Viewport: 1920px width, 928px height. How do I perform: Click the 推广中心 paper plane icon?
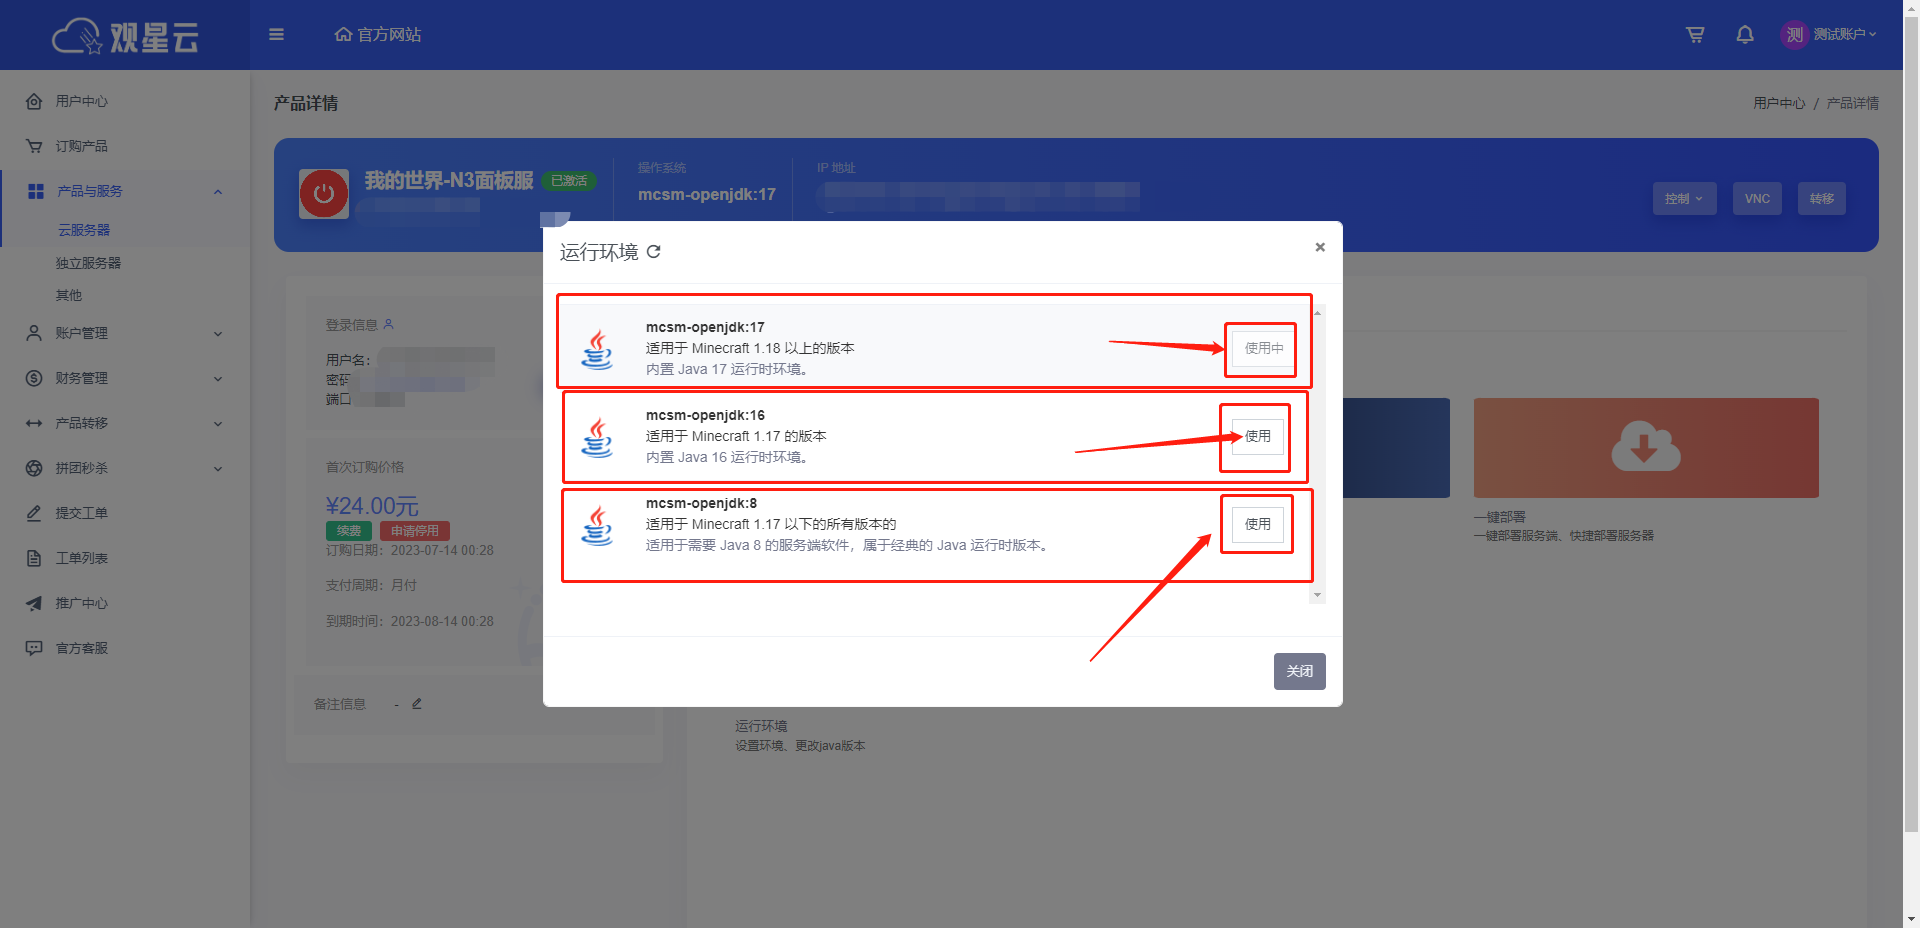[34, 603]
